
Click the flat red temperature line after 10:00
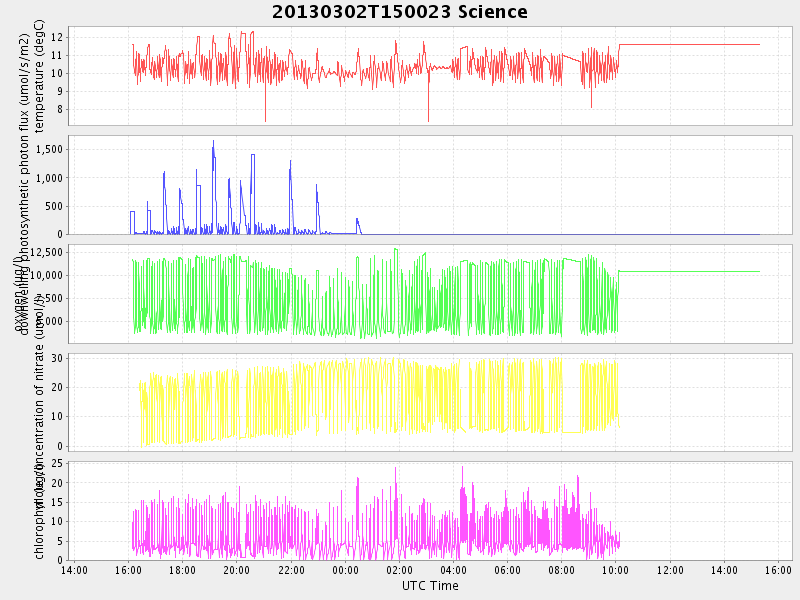pos(689,45)
